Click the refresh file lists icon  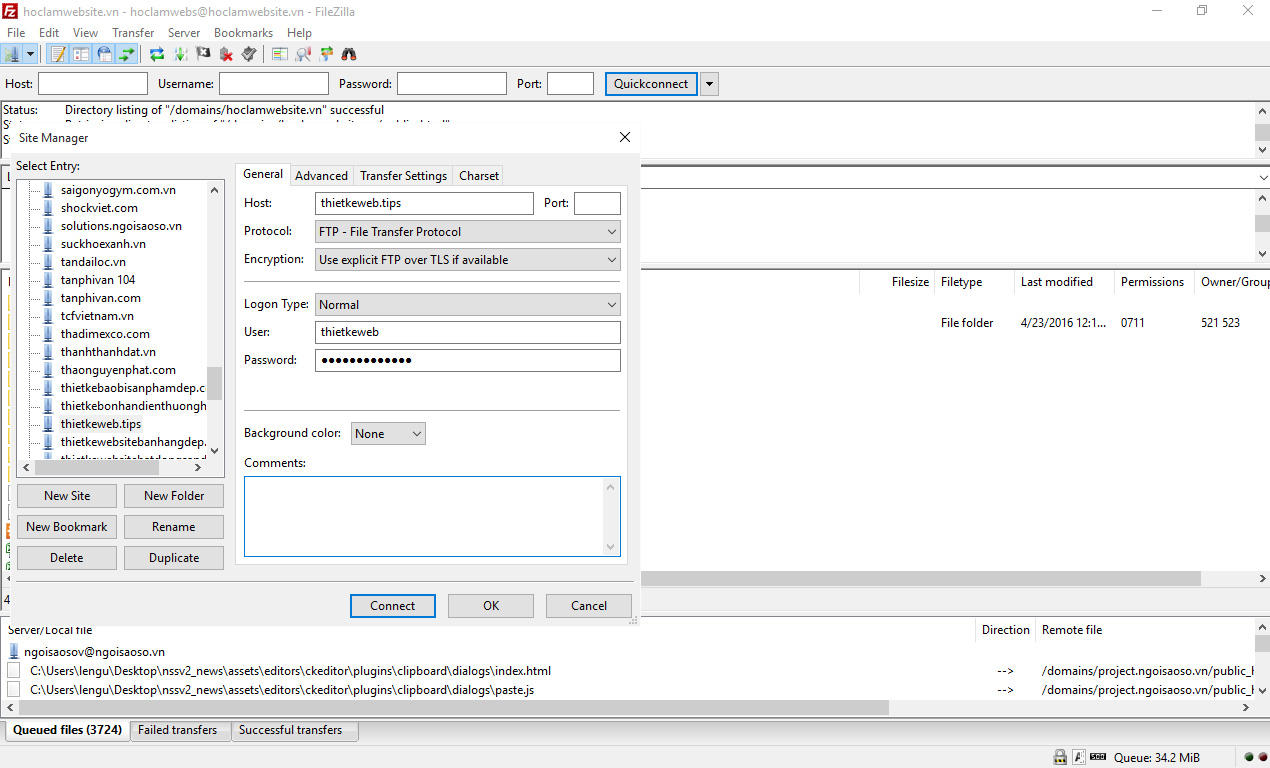(x=157, y=54)
